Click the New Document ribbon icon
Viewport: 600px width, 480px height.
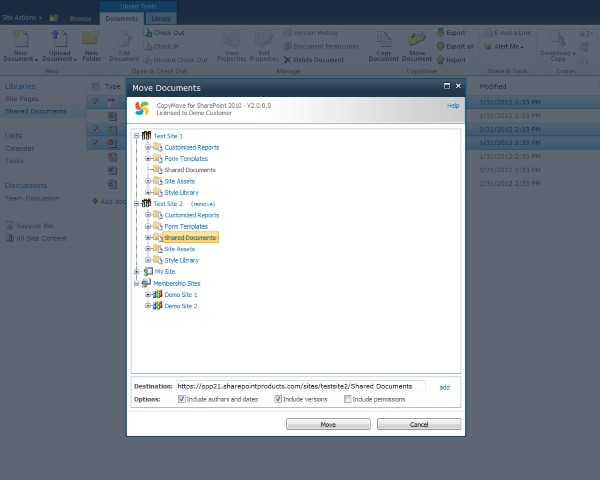pos(20,46)
